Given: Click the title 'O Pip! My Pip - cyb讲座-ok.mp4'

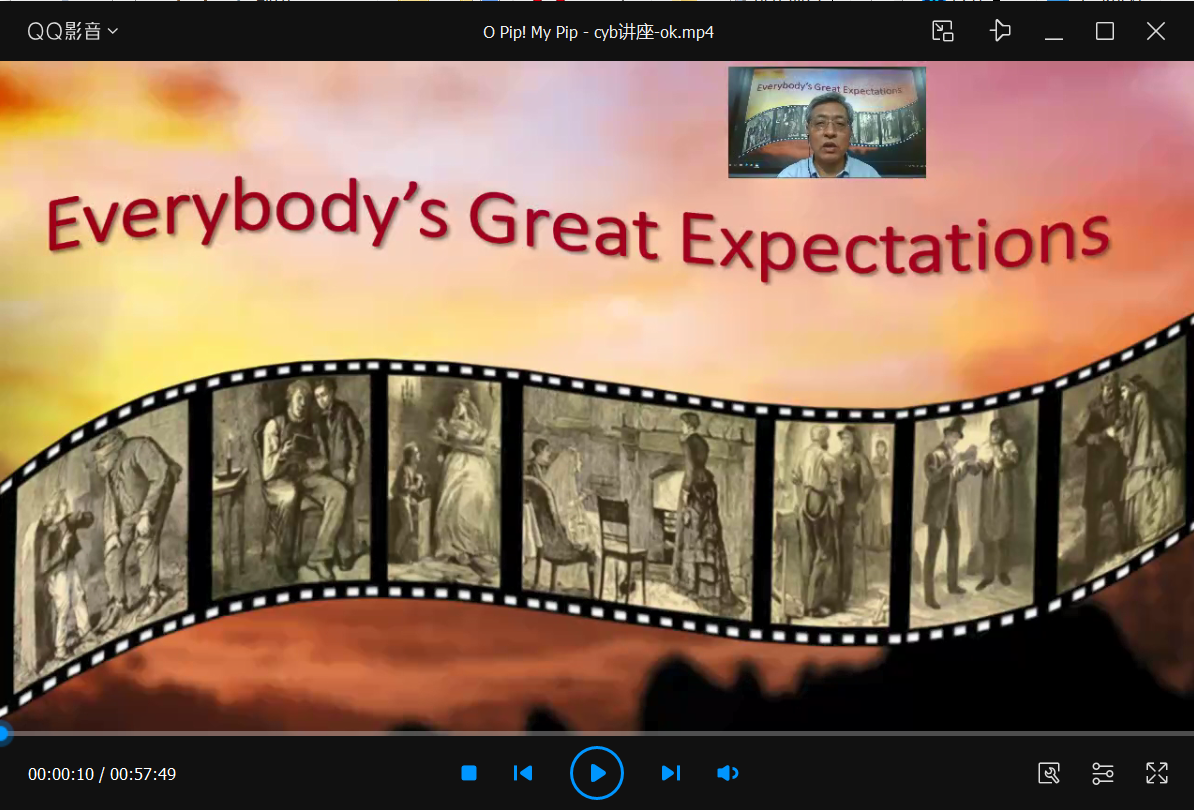Looking at the screenshot, I should coord(599,32).
